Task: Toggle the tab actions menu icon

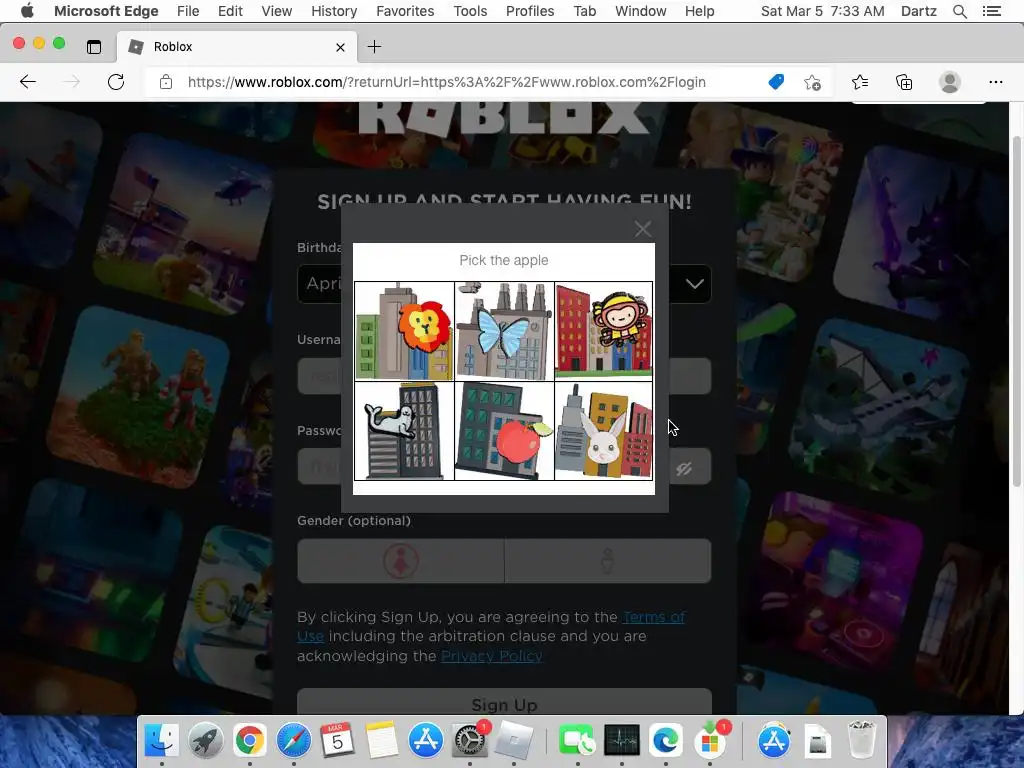Action: (94, 47)
